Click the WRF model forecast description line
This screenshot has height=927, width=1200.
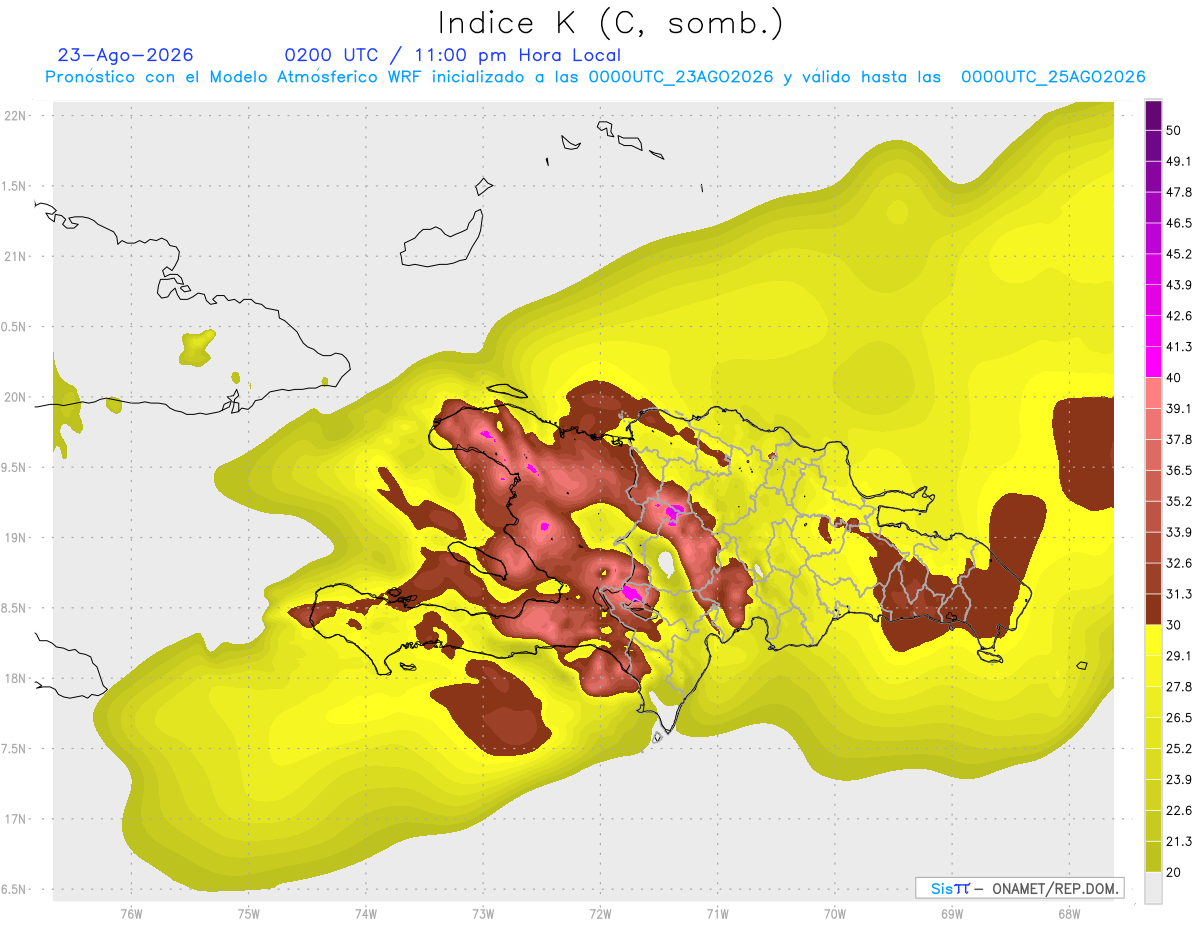(595, 77)
